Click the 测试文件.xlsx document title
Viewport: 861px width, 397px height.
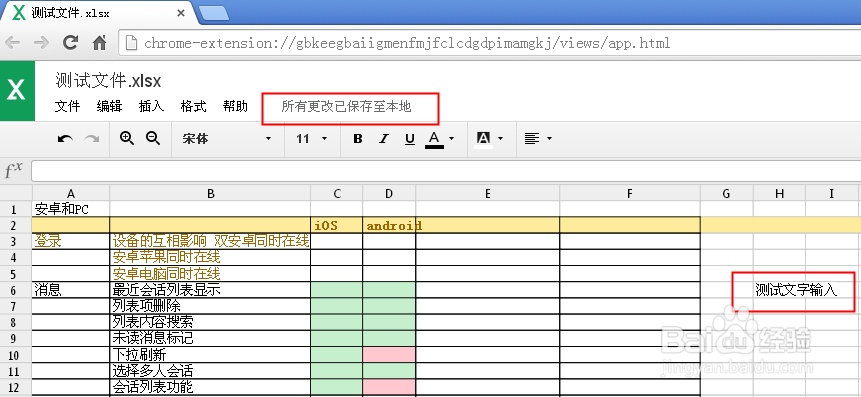click(108, 81)
